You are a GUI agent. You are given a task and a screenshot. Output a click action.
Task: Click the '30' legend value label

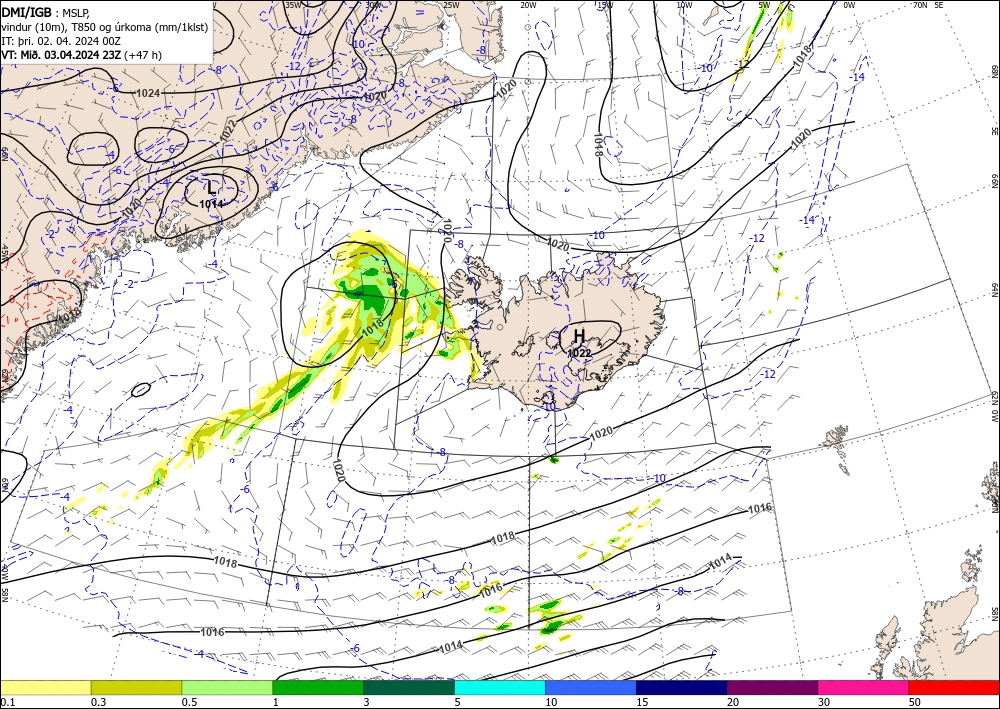pyautogui.click(x=823, y=702)
